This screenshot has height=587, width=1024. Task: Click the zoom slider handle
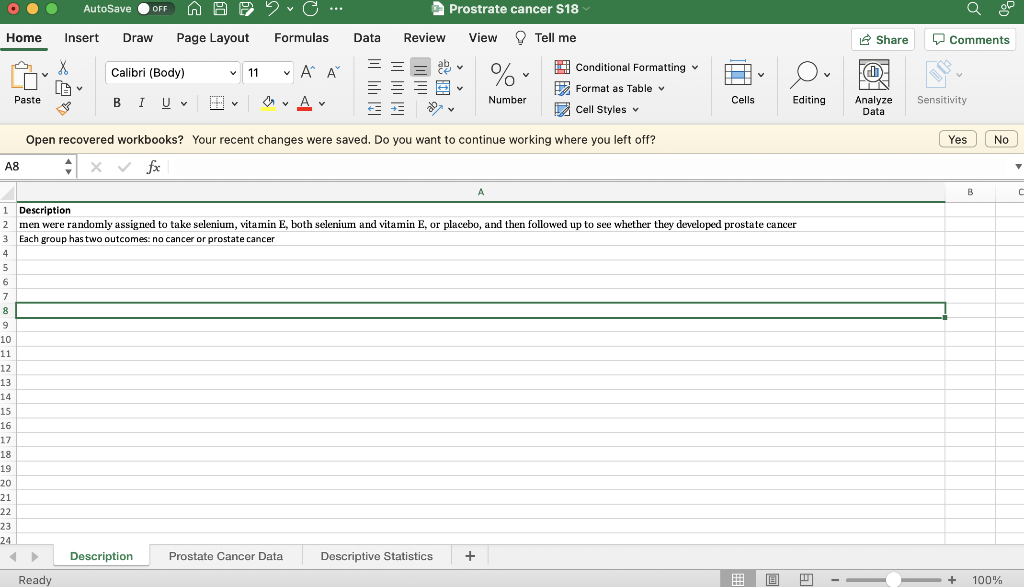point(893,580)
